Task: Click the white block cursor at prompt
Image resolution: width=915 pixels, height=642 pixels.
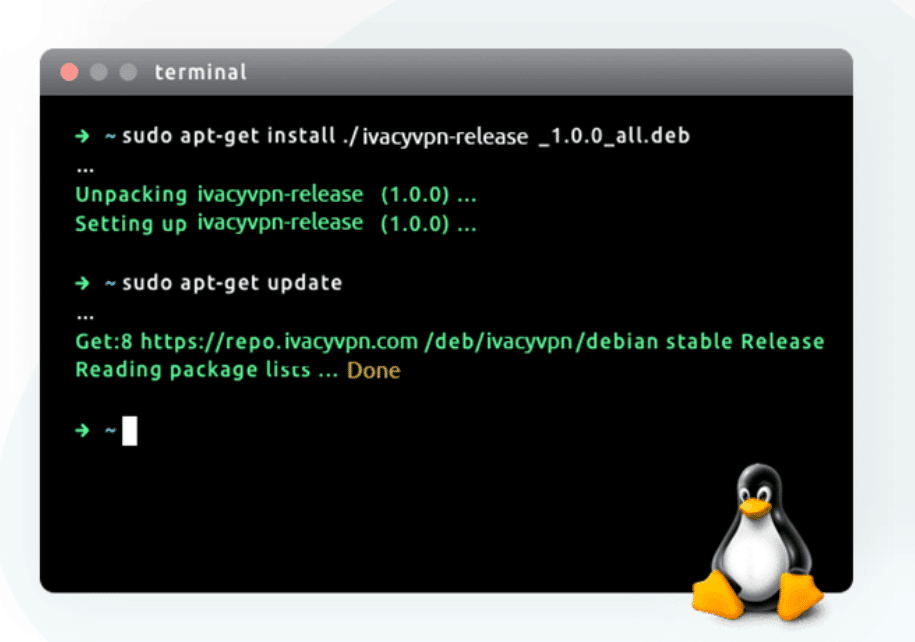Action: point(130,431)
